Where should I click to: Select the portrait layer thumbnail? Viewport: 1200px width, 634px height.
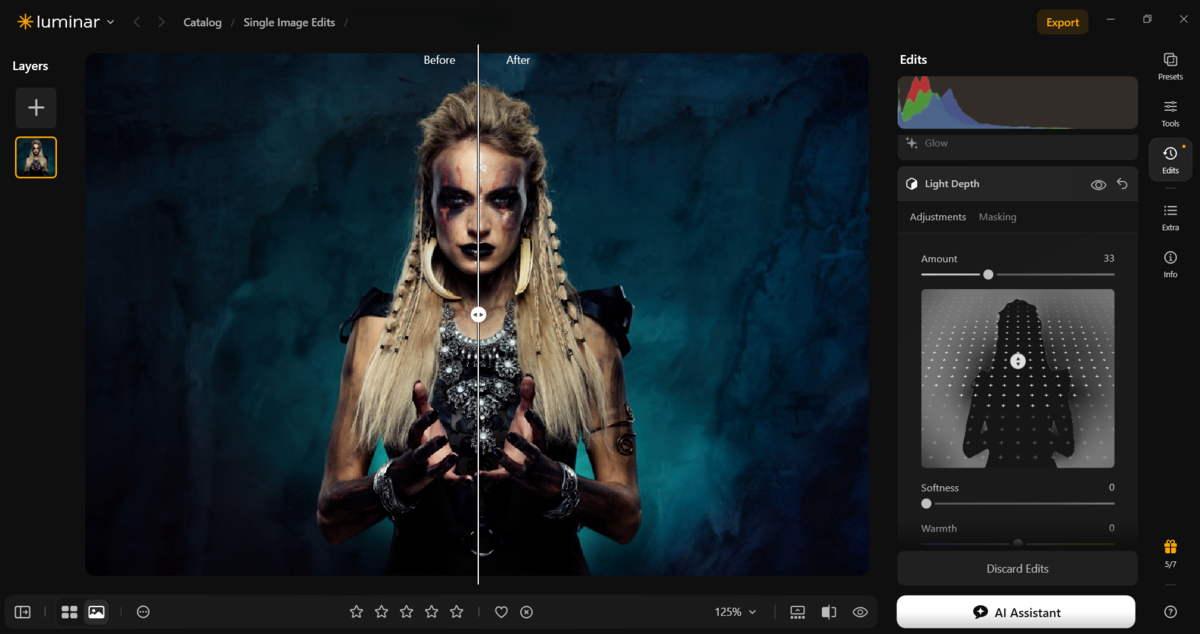[36, 157]
